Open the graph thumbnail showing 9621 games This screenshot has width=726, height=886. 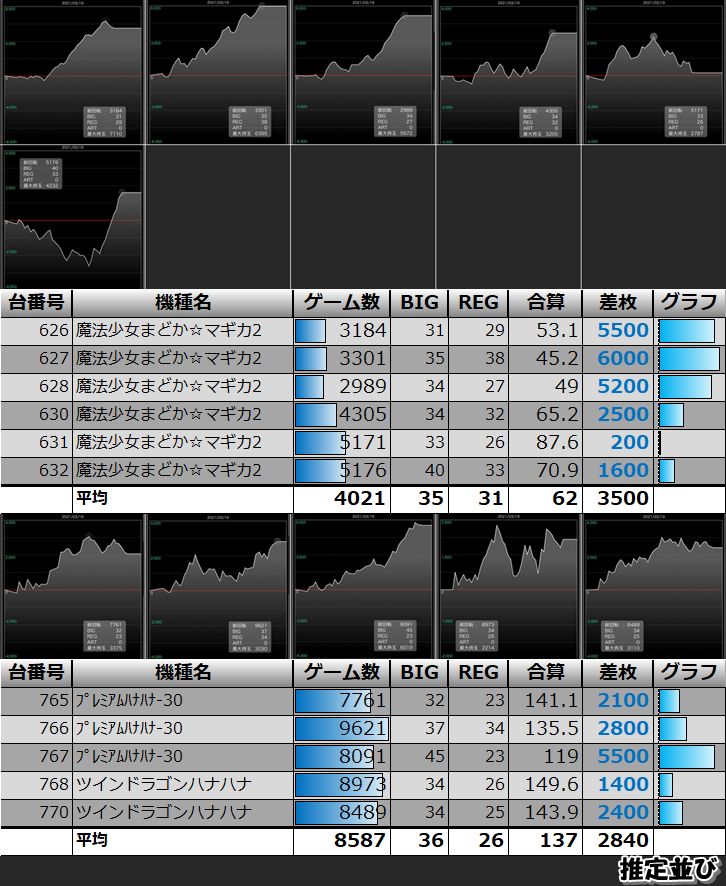218,587
